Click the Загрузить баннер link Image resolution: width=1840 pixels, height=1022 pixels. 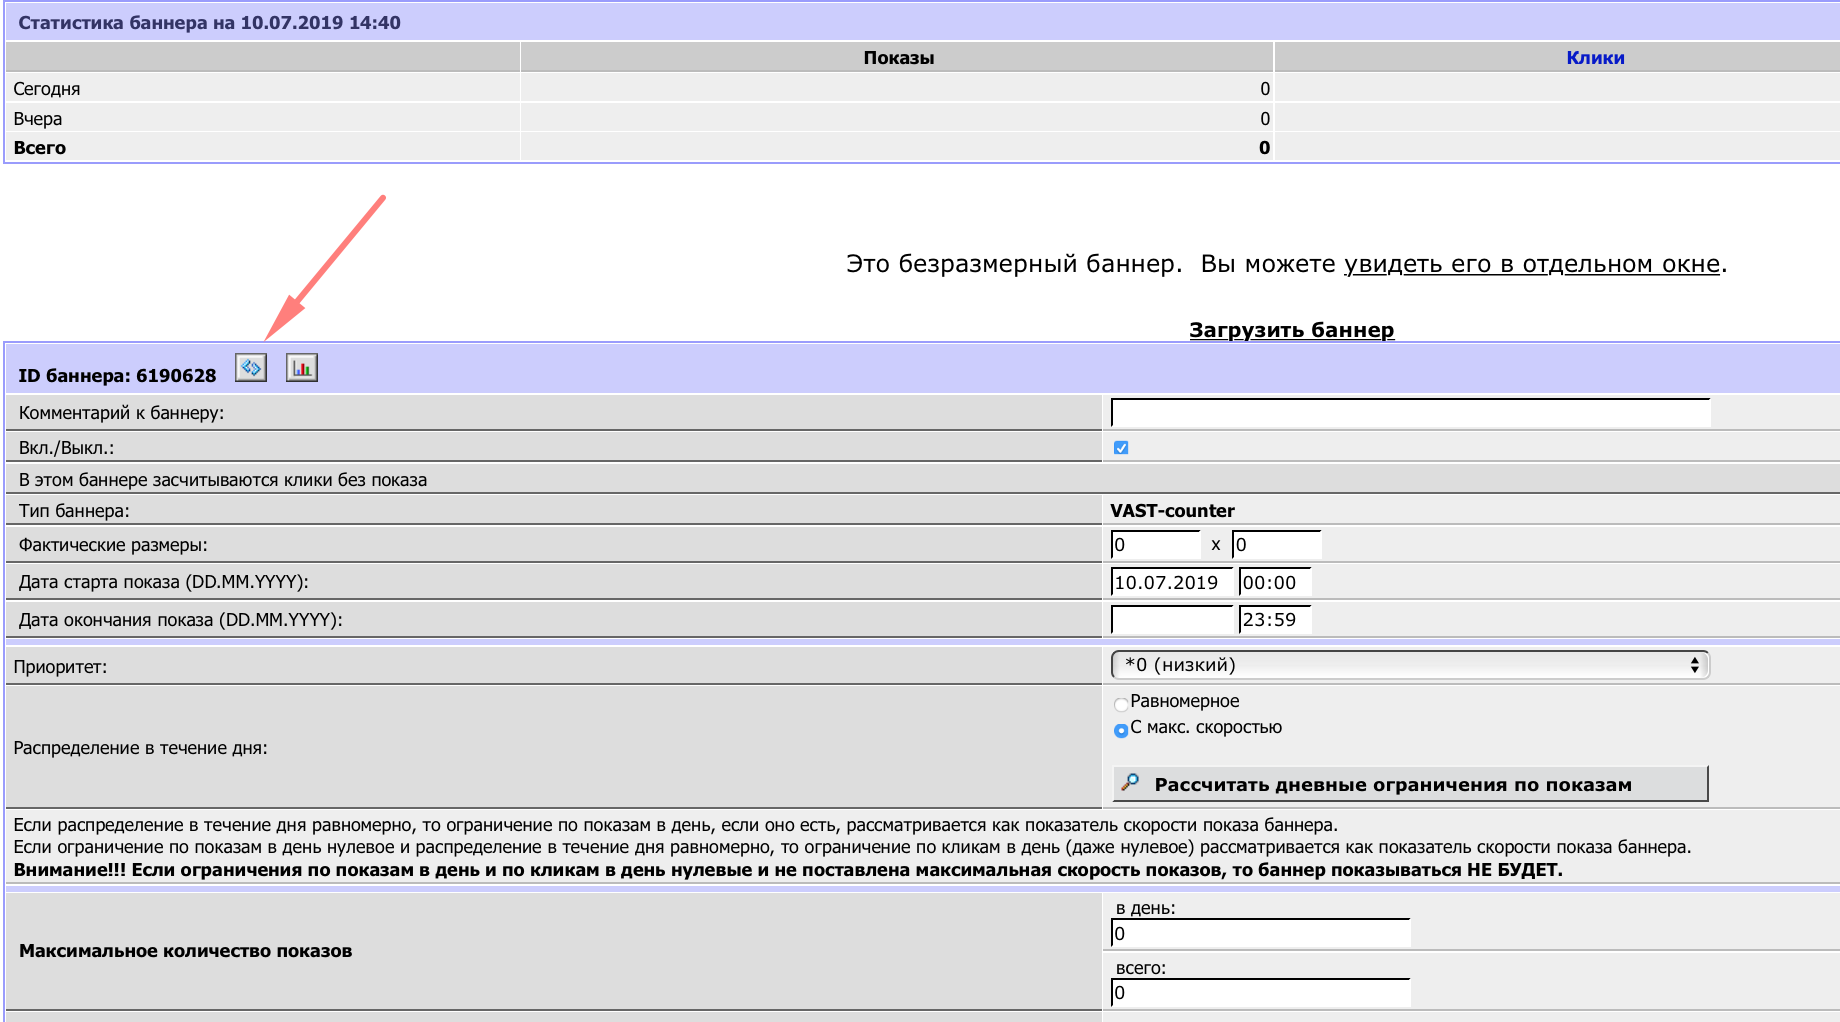1291,330
